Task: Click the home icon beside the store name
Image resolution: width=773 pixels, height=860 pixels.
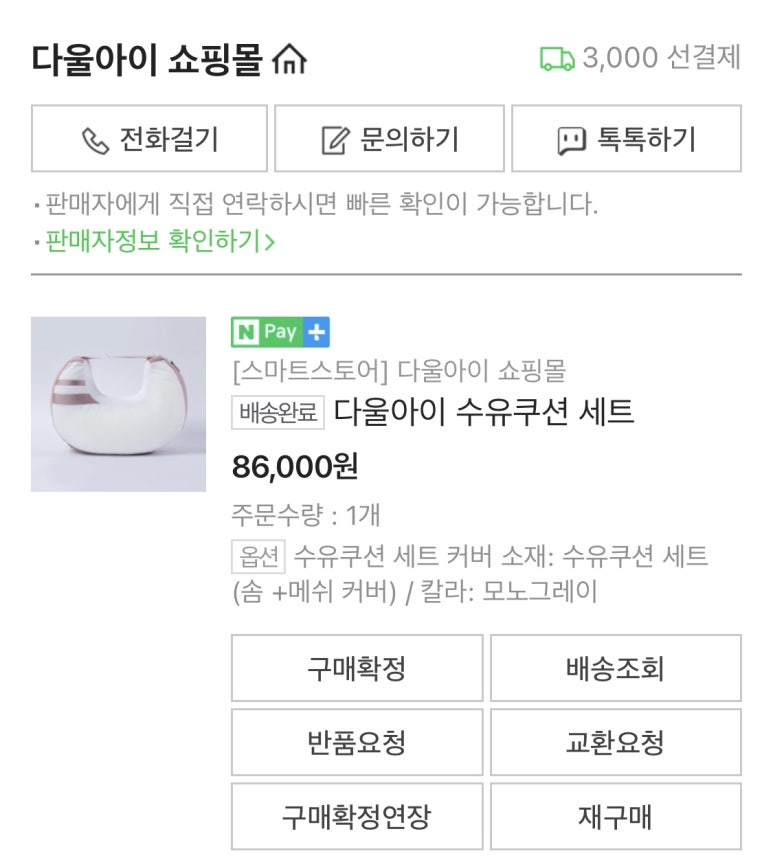Action: [290, 61]
